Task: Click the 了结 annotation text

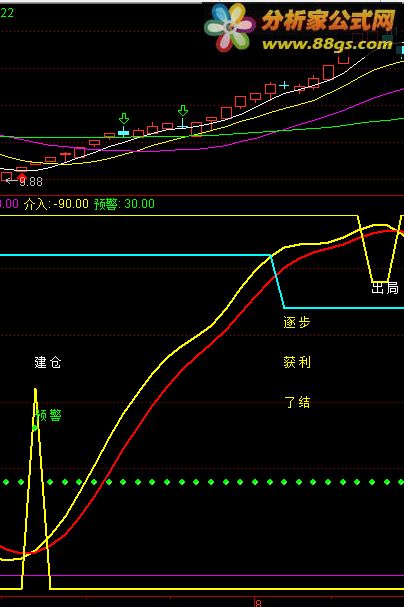Action: pos(298,402)
